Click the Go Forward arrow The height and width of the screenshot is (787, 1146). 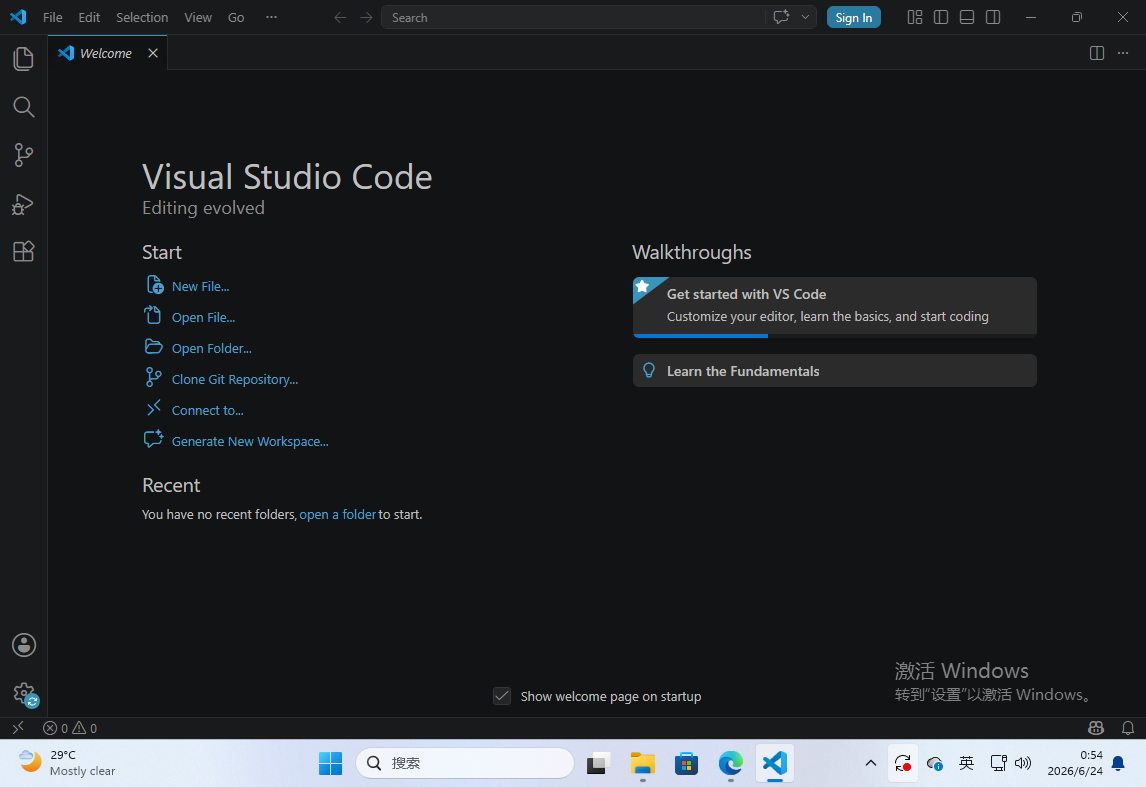[366, 18]
